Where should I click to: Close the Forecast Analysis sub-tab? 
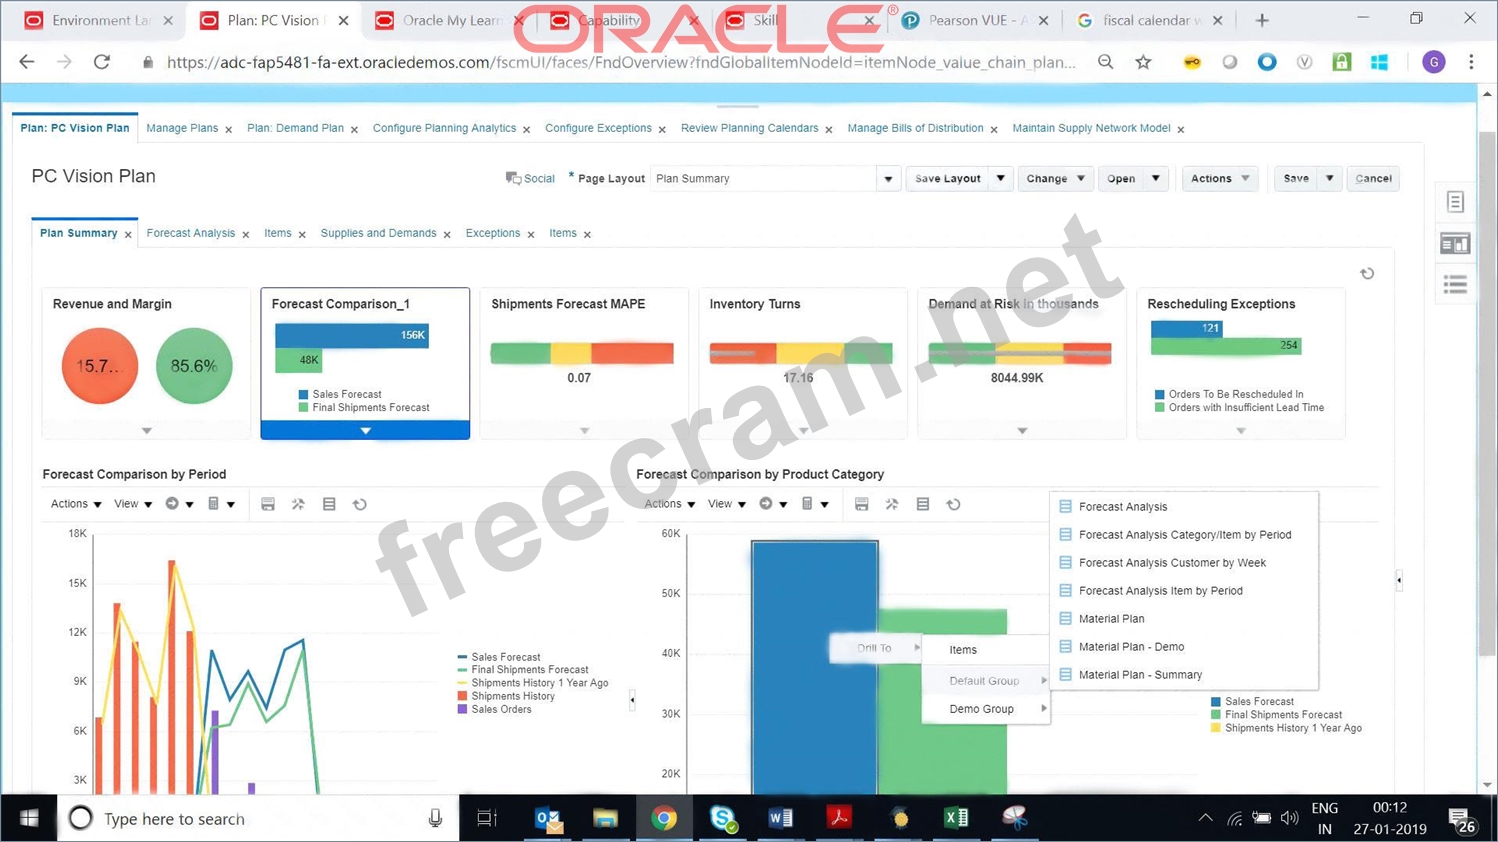246,235
